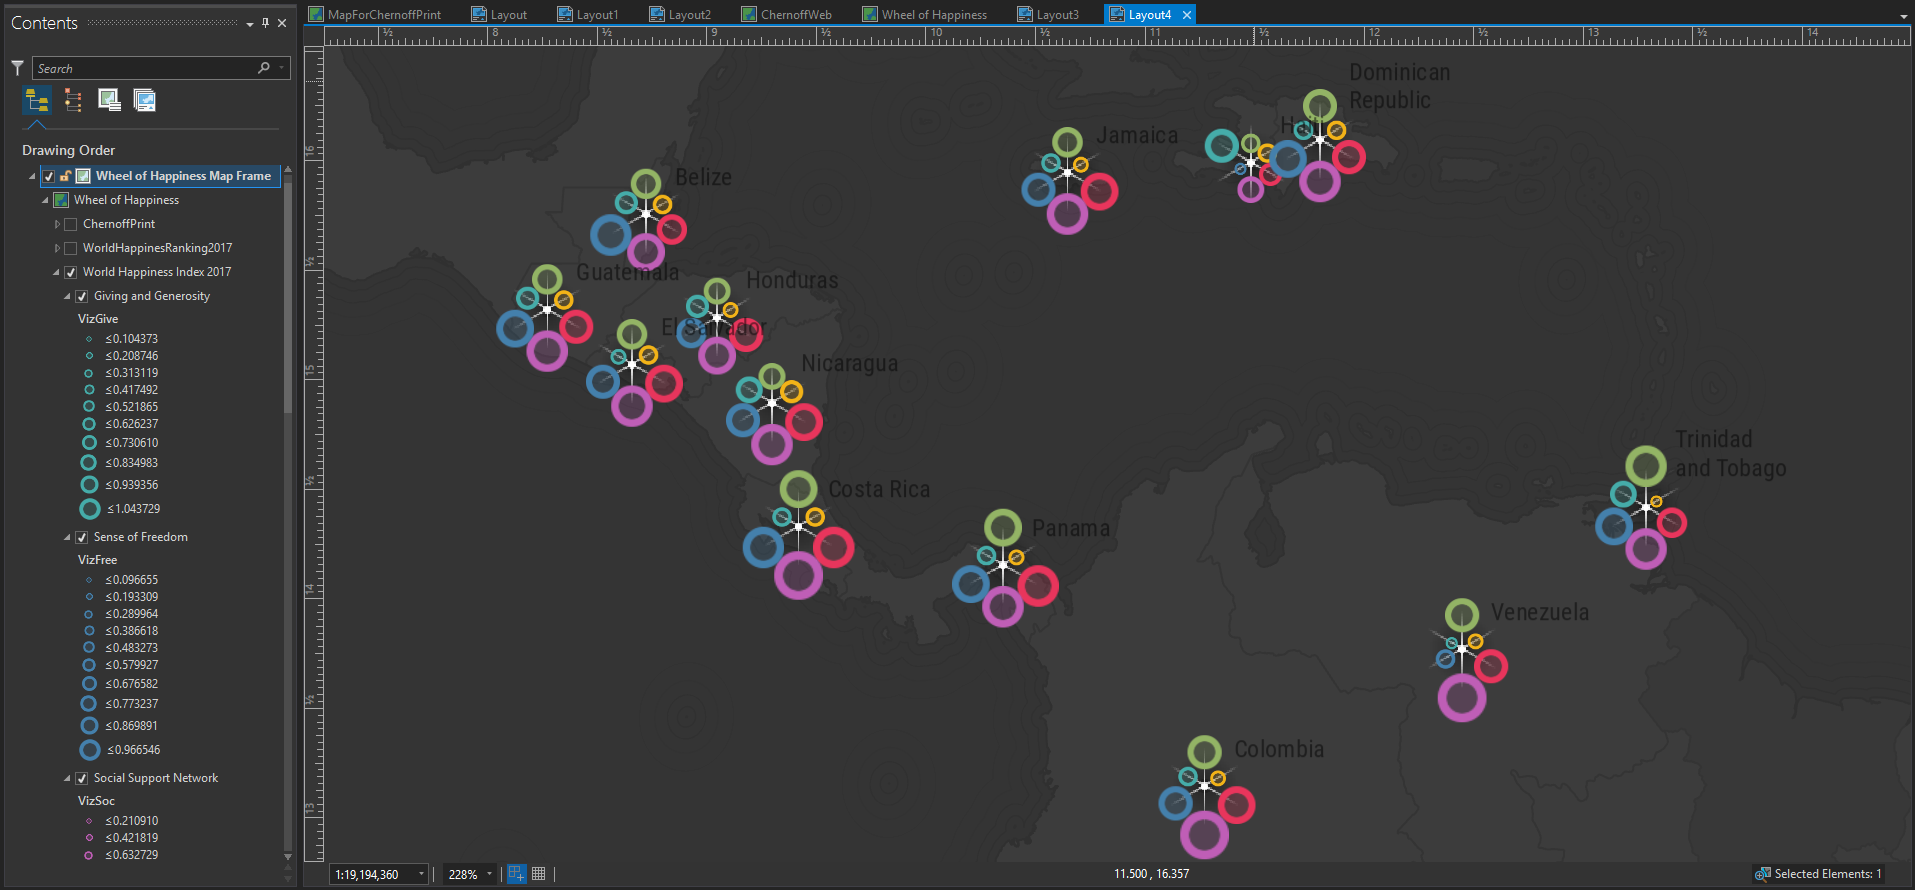This screenshot has height=890, width=1915.
Task: Click the filter funnel icon in Contents
Action: tap(17, 68)
